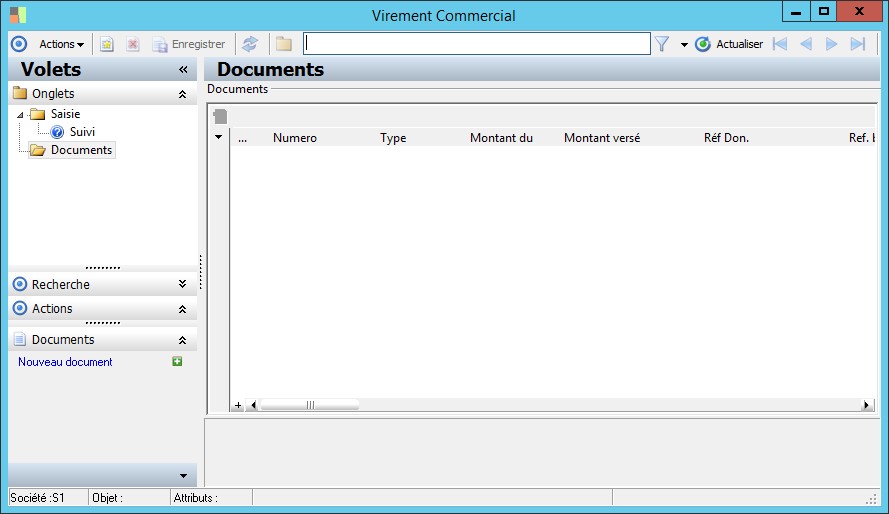
Task: Click the horizontal scrollbar right arrow
Action: [866, 405]
